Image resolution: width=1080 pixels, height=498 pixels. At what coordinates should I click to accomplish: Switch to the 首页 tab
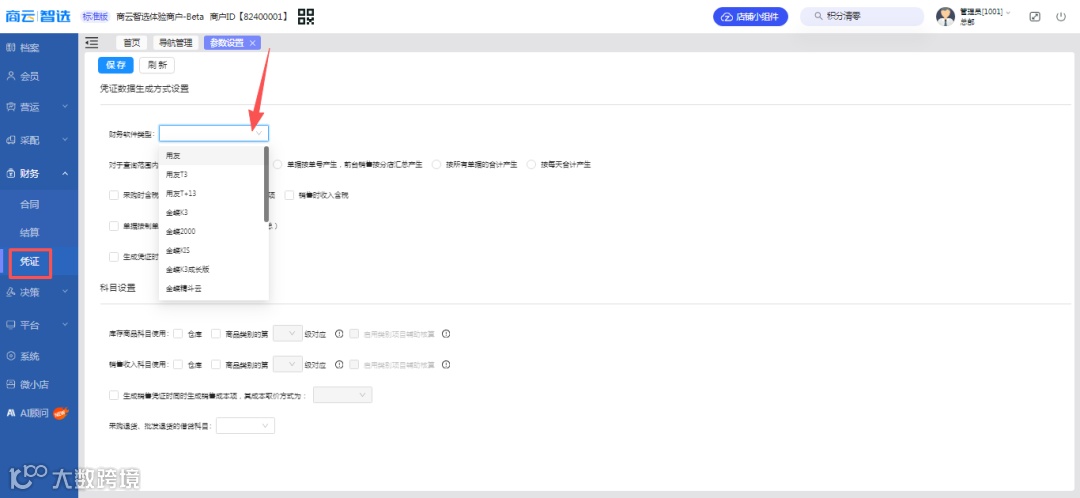pyautogui.click(x=131, y=43)
